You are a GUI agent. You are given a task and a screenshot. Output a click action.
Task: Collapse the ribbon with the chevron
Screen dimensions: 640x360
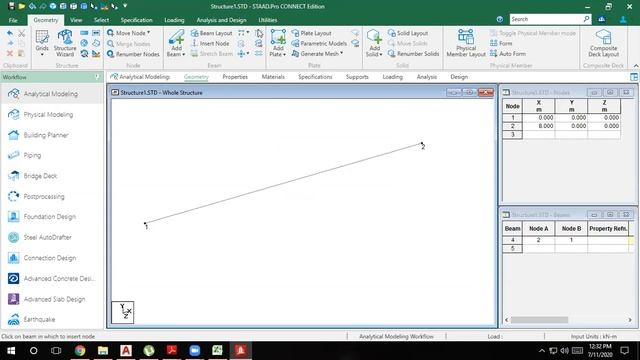(x=636, y=66)
